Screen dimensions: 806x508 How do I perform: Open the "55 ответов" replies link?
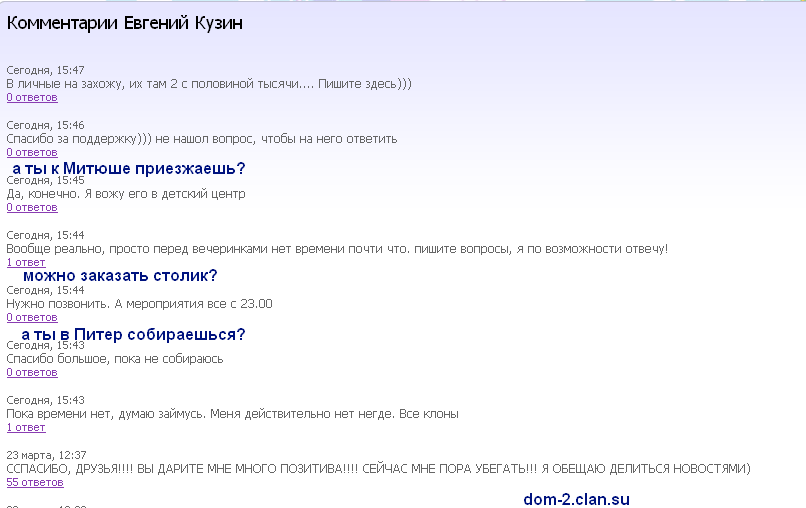click(x=35, y=482)
